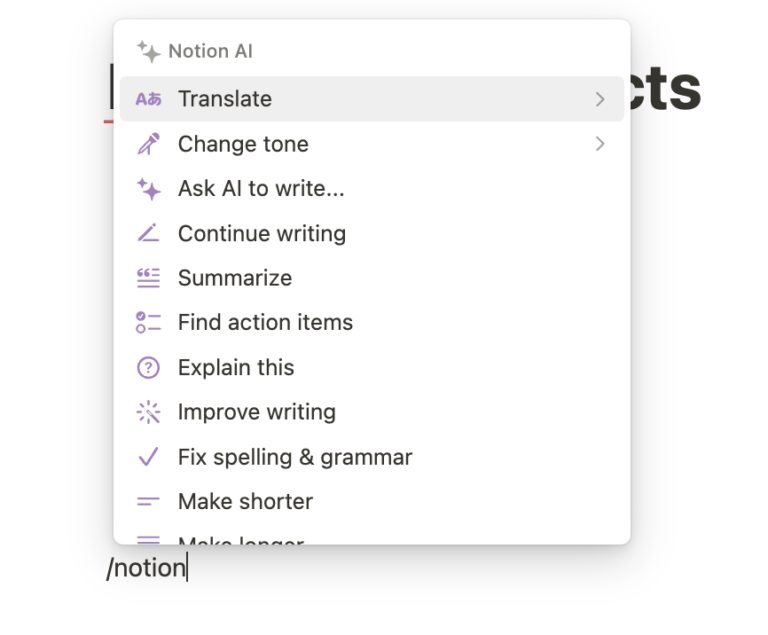Click the sparkle icon beside Ask AI to write
Screen dimensions: 768x635
coord(148,189)
